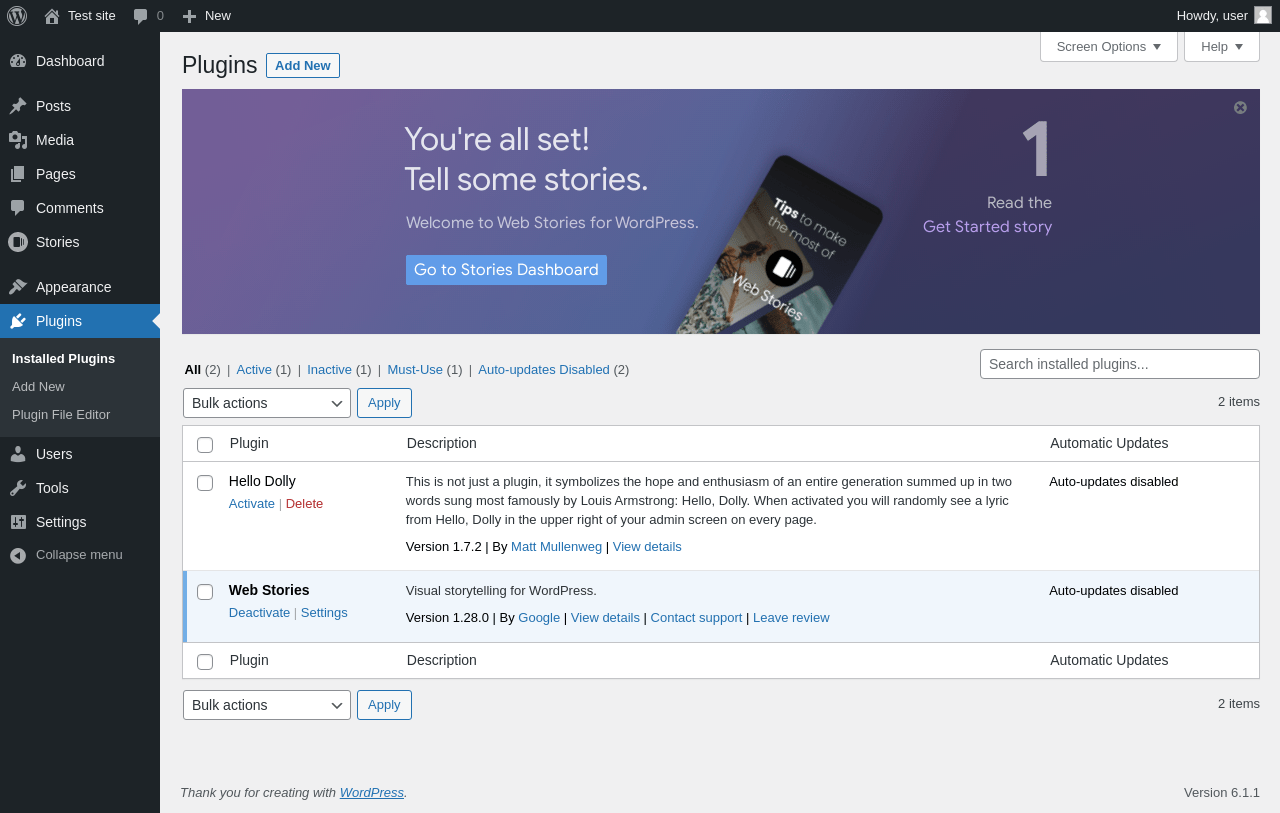Click the Tools wrench icon in the sidebar
The height and width of the screenshot is (813, 1280).
[18, 488]
